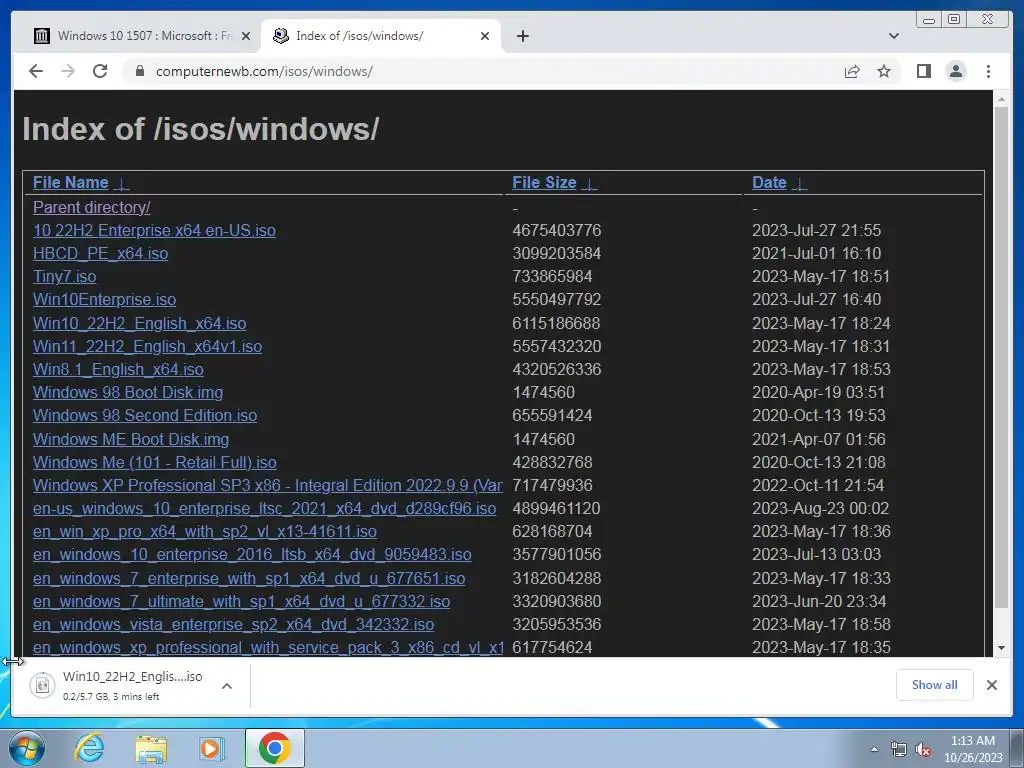Viewport: 1024px width, 768px height.
Task: Open the Windows Start menu
Action: click(x=27, y=748)
